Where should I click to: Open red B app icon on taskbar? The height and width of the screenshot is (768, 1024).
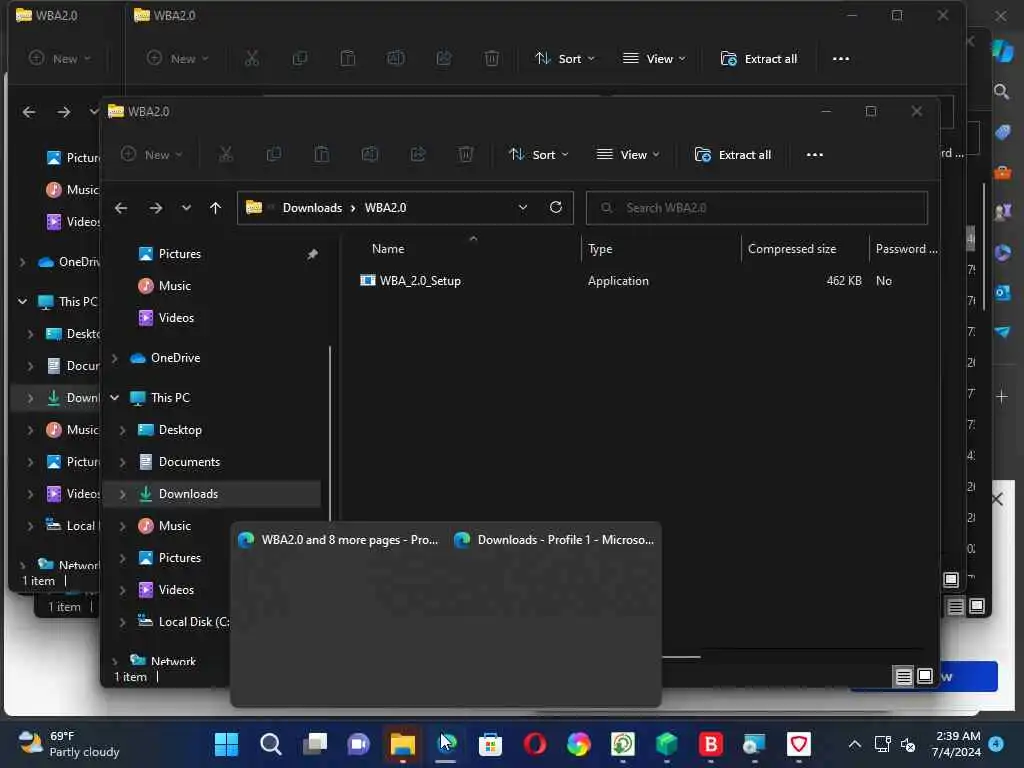[711, 744]
